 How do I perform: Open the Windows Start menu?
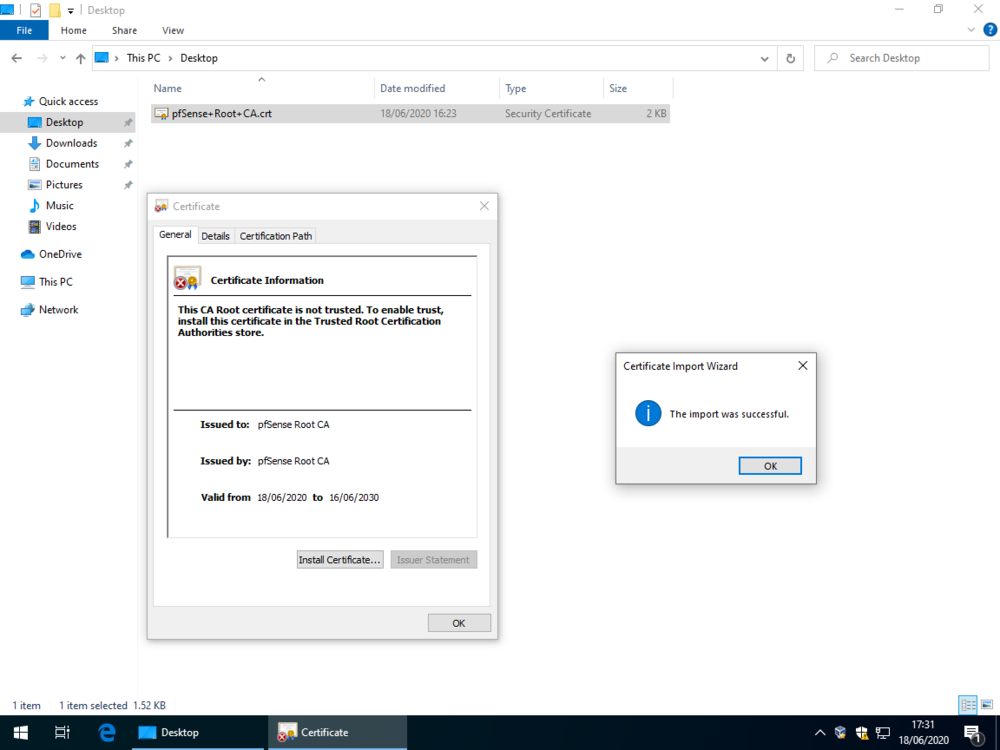(x=20, y=733)
